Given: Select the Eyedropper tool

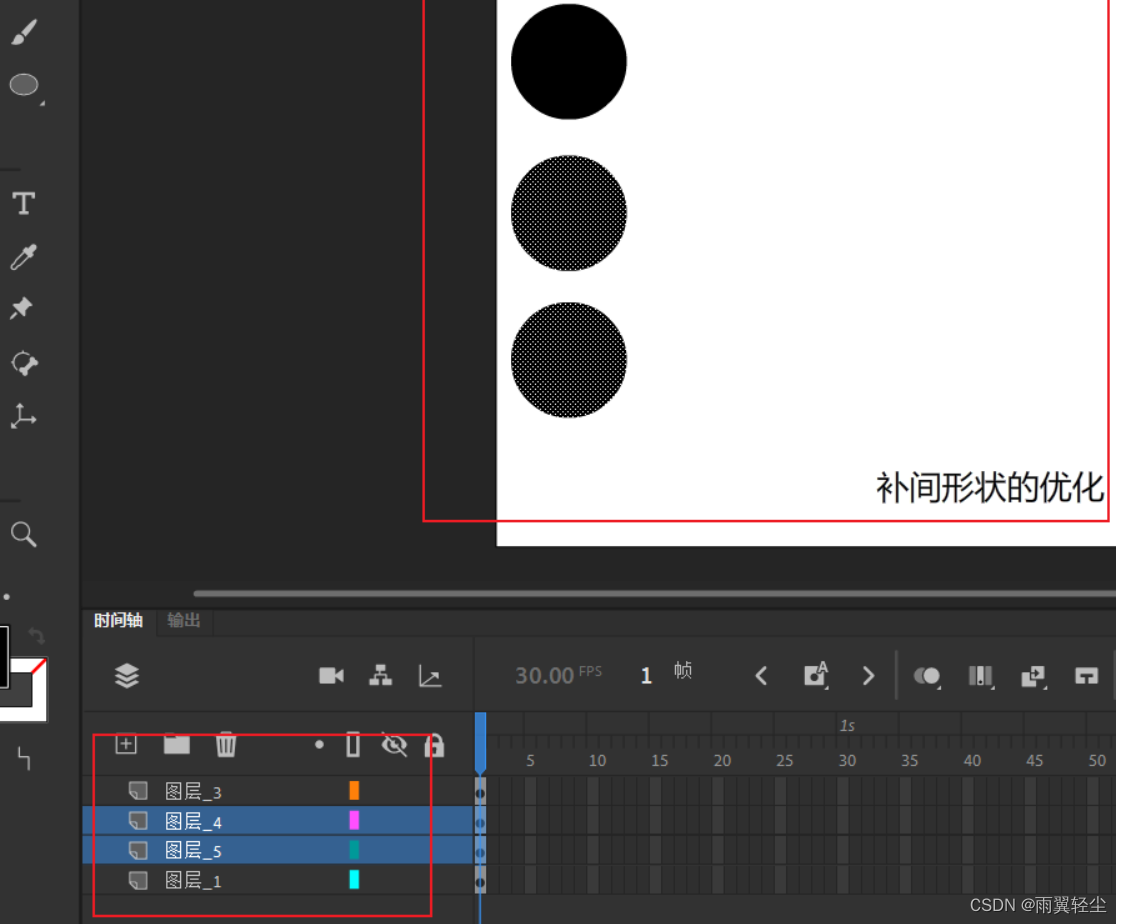Looking at the screenshot, I should tap(24, 256).
